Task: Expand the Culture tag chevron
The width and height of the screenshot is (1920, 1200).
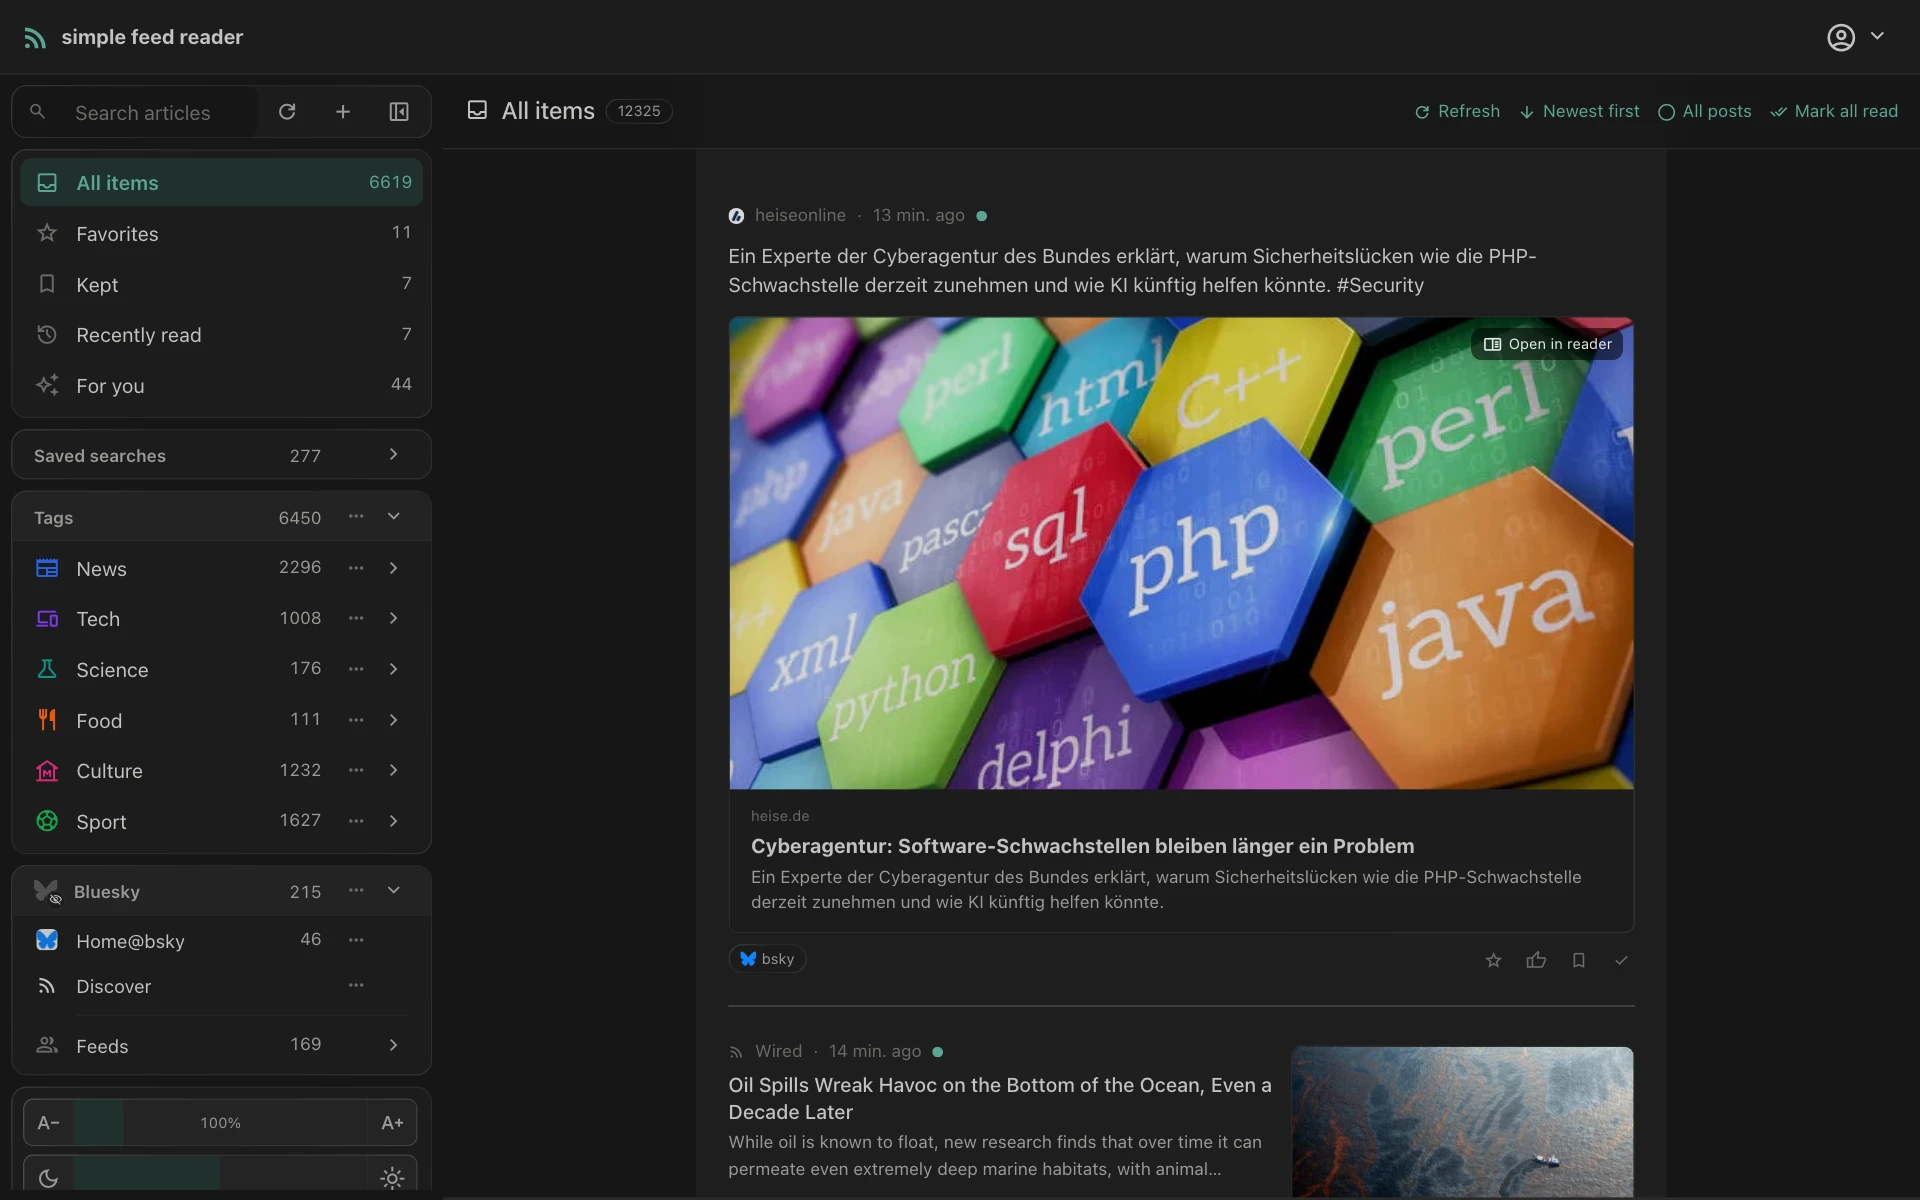Action: 394,770
